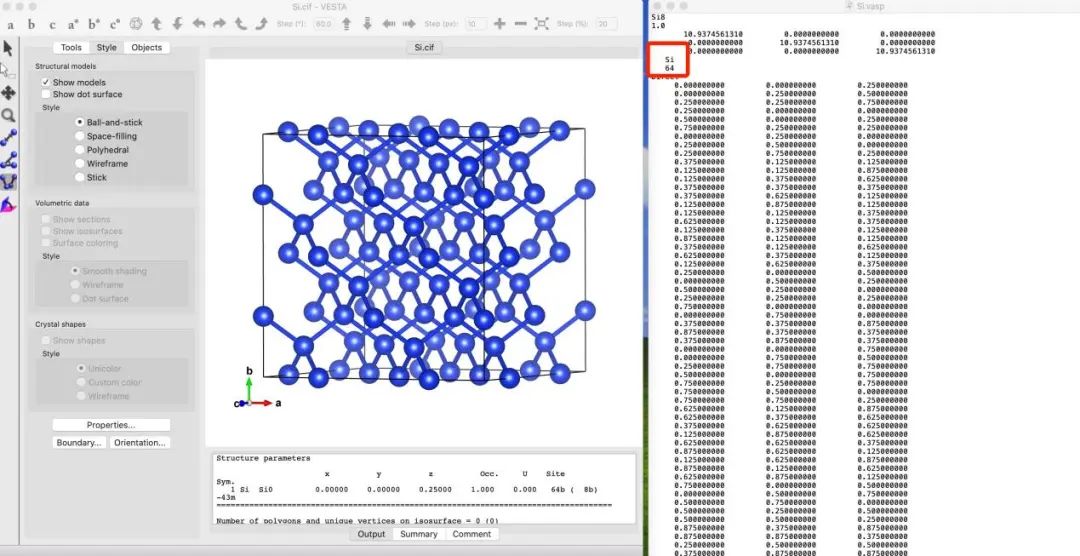Screen dimensions: 1080x556
Task: Click the 64 atom count in Si.vasp
Action: 669,68
